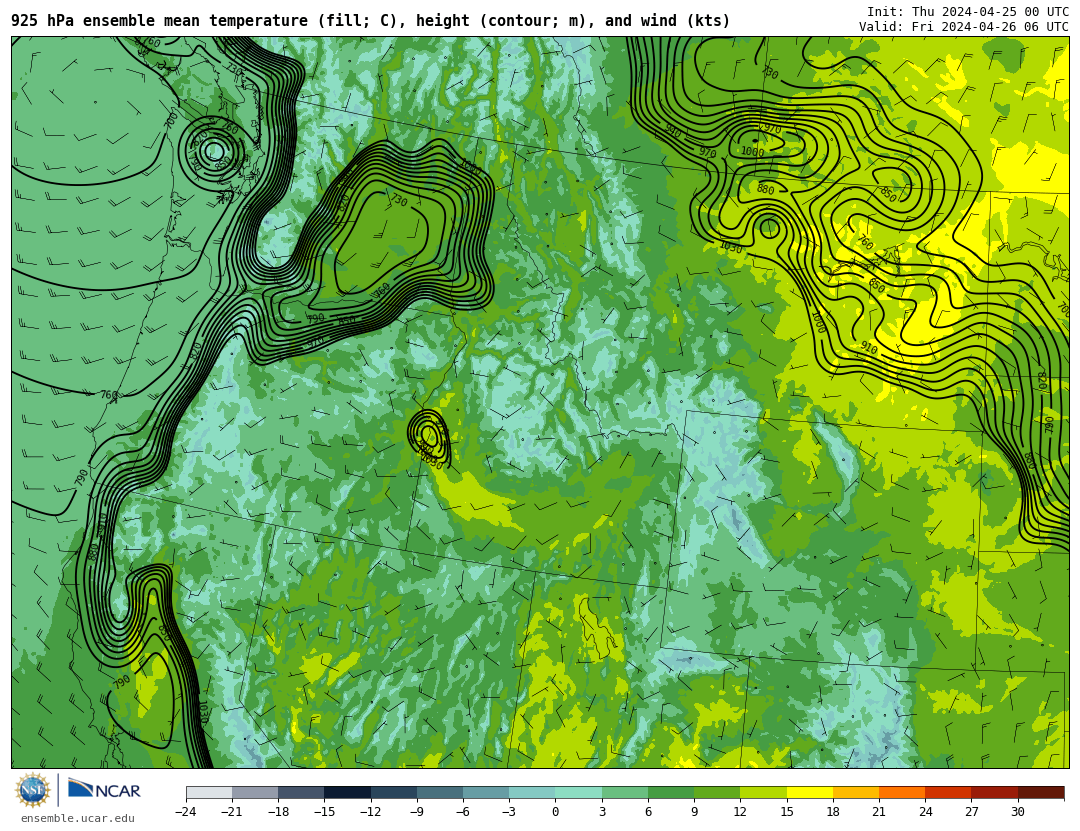Image resolution: width=1080 pixels, height=831 pixels.
Task: Pick the orange 21 to 24 colorbar segment
Action: (902, 792)
